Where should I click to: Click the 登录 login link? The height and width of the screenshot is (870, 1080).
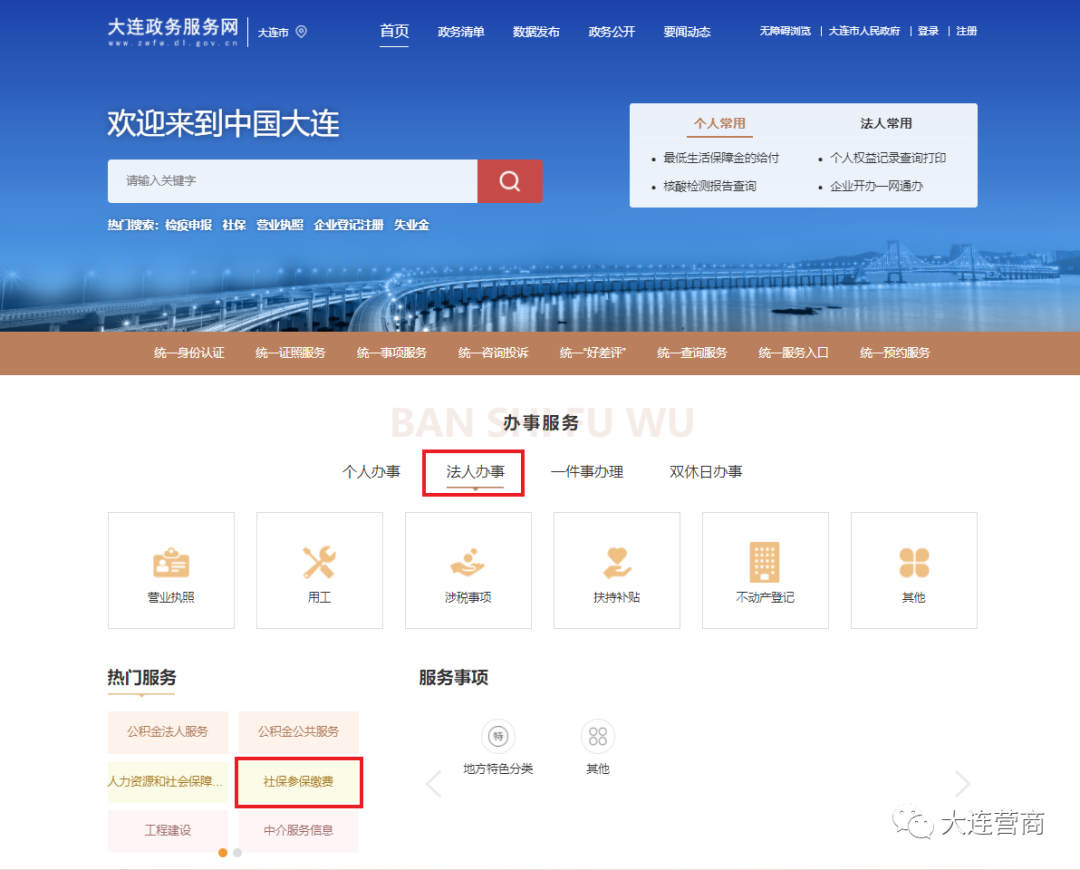[x=928, y=32]
